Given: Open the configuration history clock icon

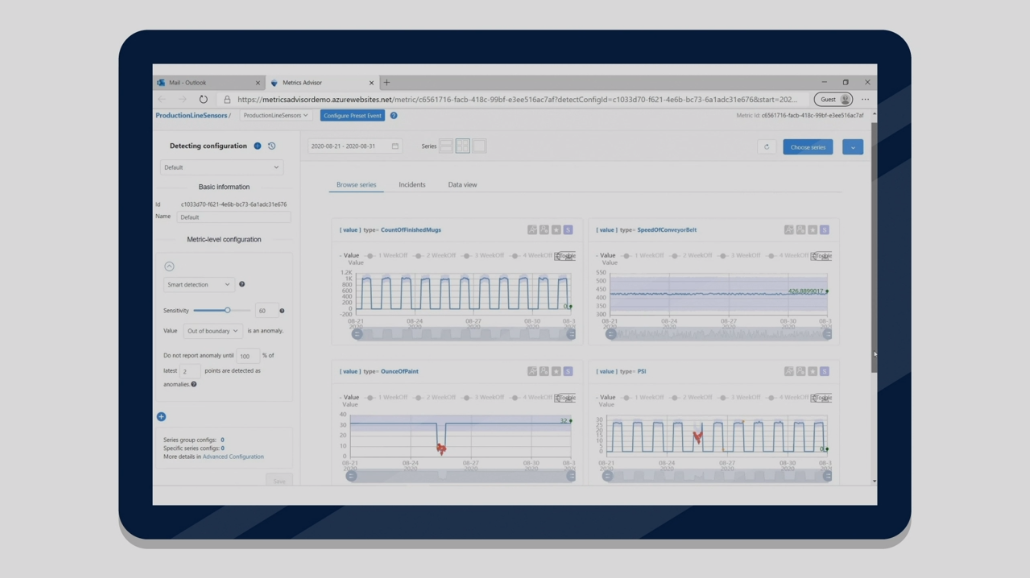Looking at the screenshot, I should coord(271,146).
